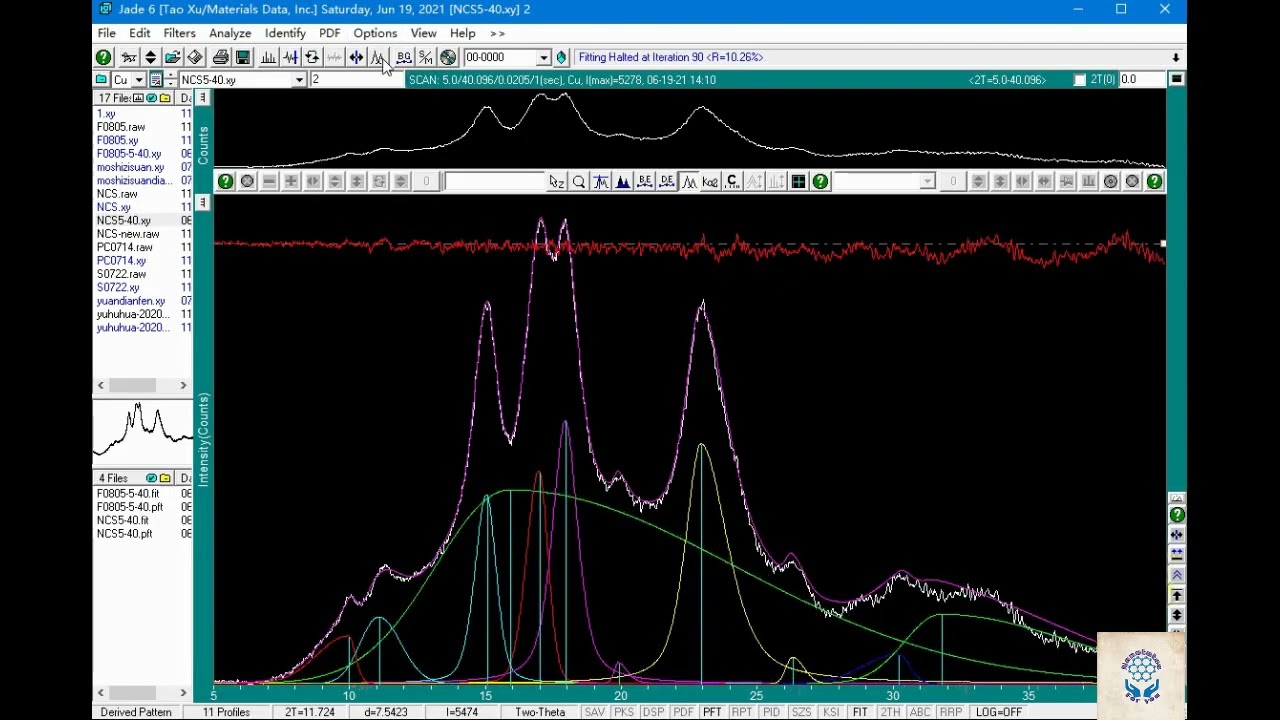Screen dimensions: 1280x720
Task: Open the Identify menu
Action: point(285,33)
